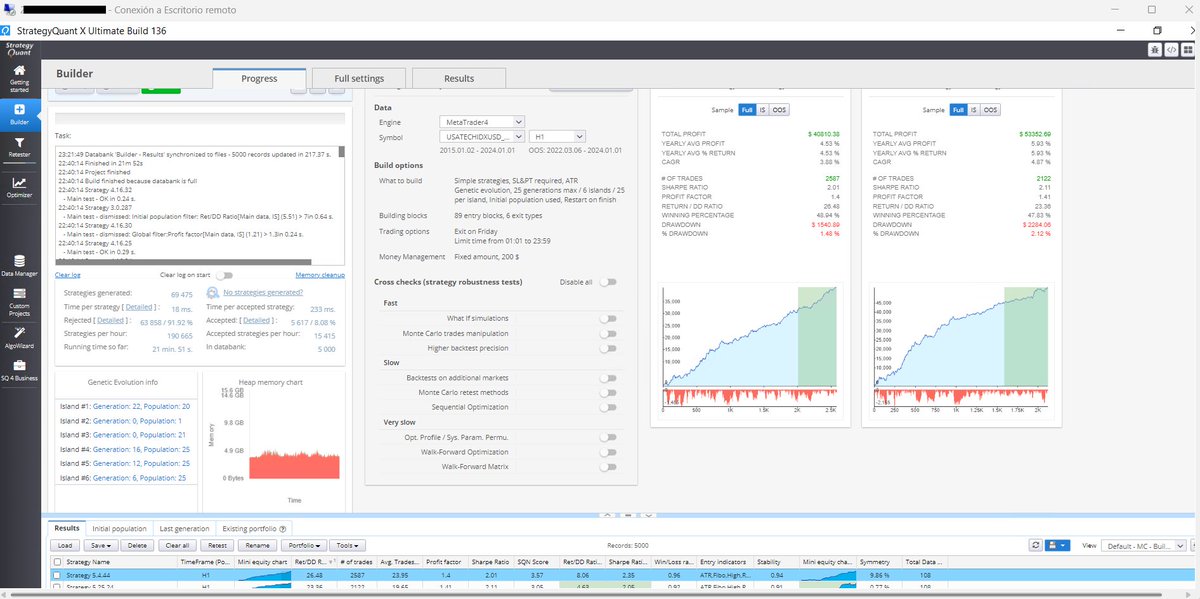Click the Island #6 generation entry
The width and height of the screenshot is (1200, 599).
pyautogui.click(x=124, y=479)
